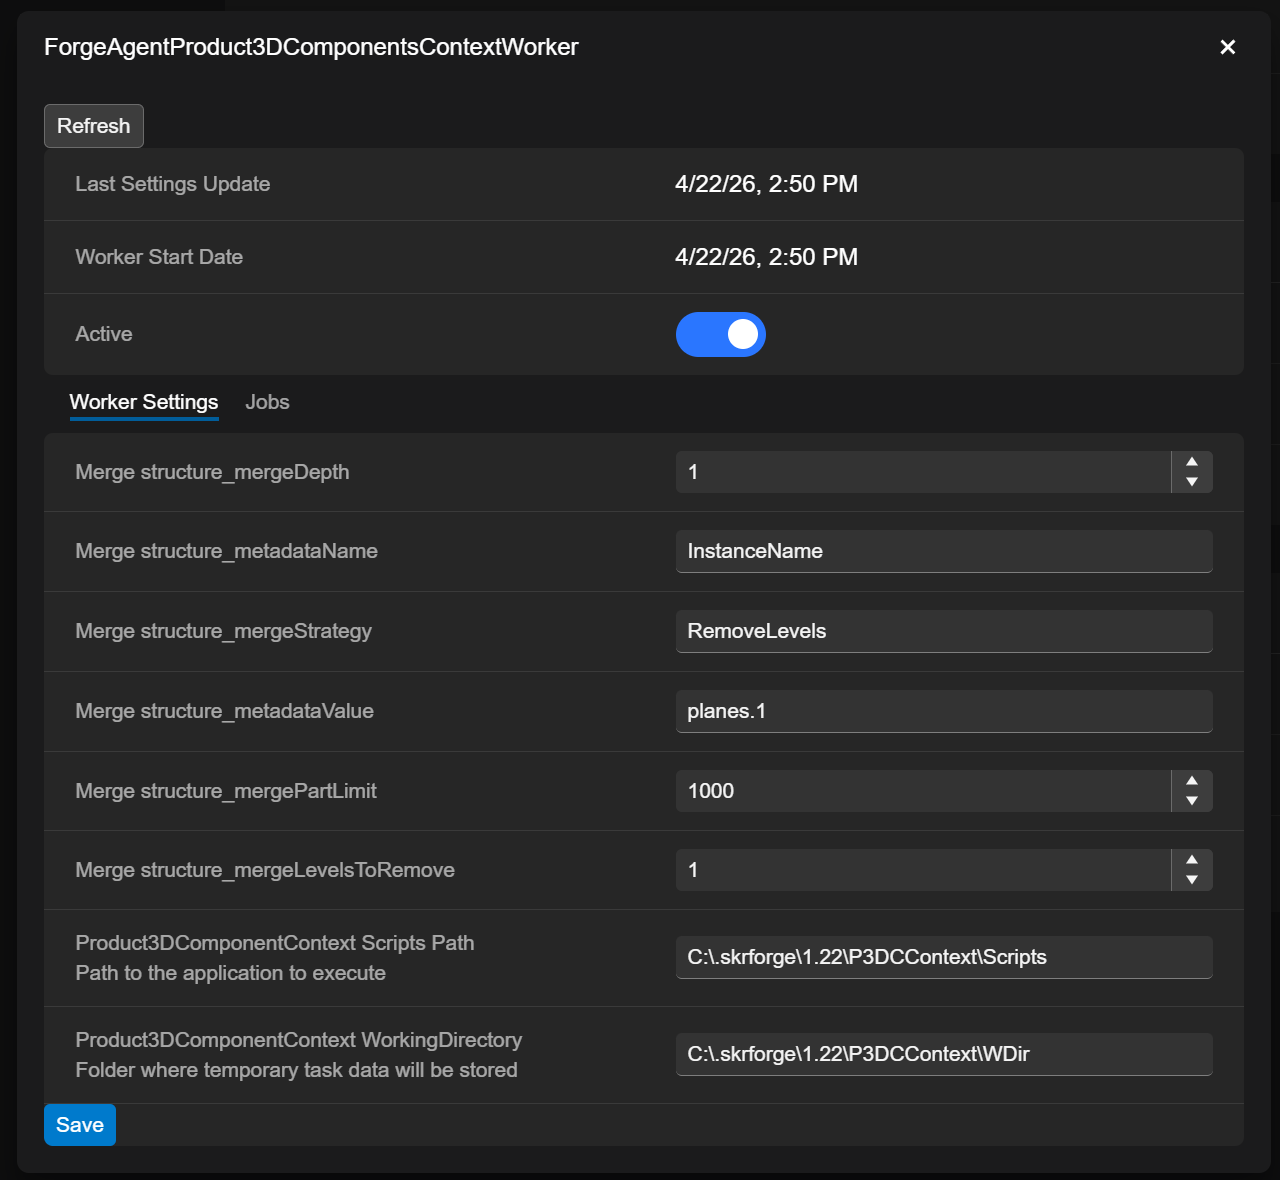This screenshot has height=1180, width=1280.
Task: Lower mergeLevelsToRemove with the down arrow
Action: click(1191, 880)
